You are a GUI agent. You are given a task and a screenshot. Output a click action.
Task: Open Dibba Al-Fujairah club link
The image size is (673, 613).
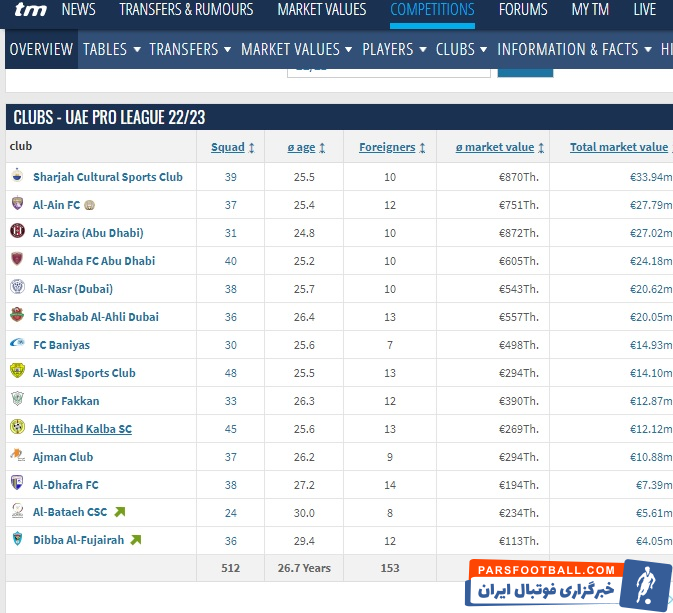(80, 541)
